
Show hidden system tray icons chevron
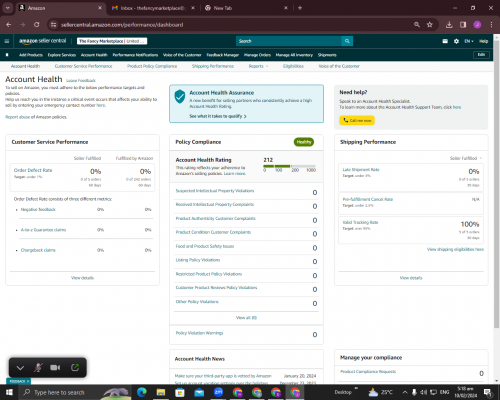coord(405,392)
